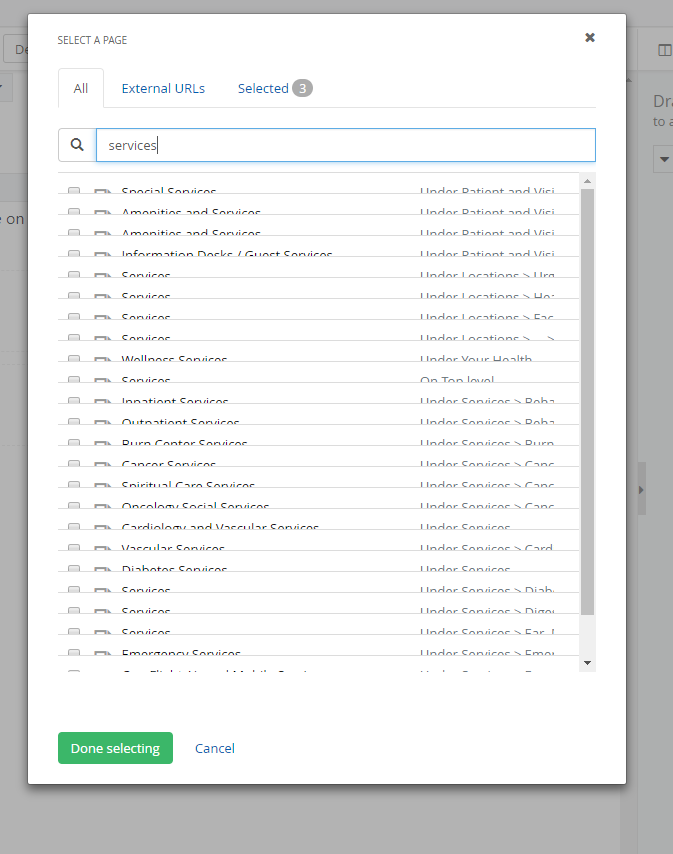Collapse the right side panel arrow

coord(641,489)
